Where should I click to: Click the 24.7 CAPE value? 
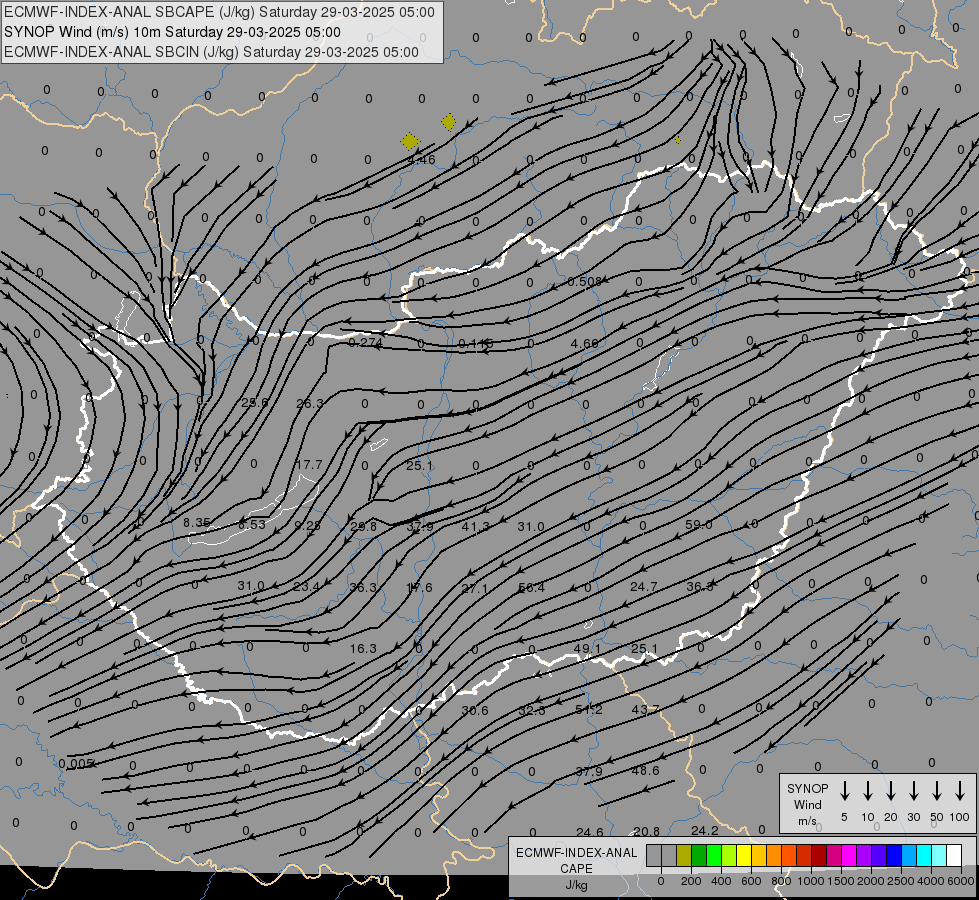(x=644, y=586)
